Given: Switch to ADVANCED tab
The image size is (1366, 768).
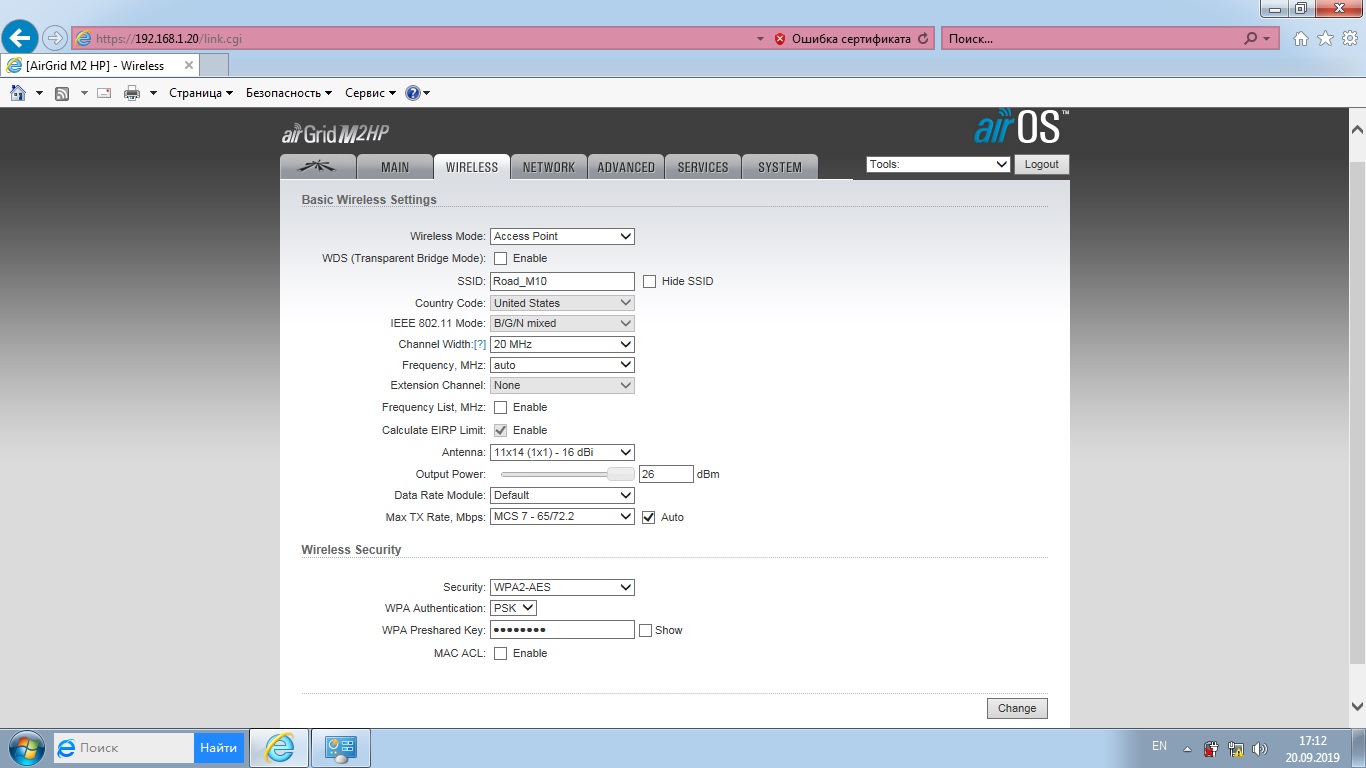Looking at the screenshot, I should 626,167.
